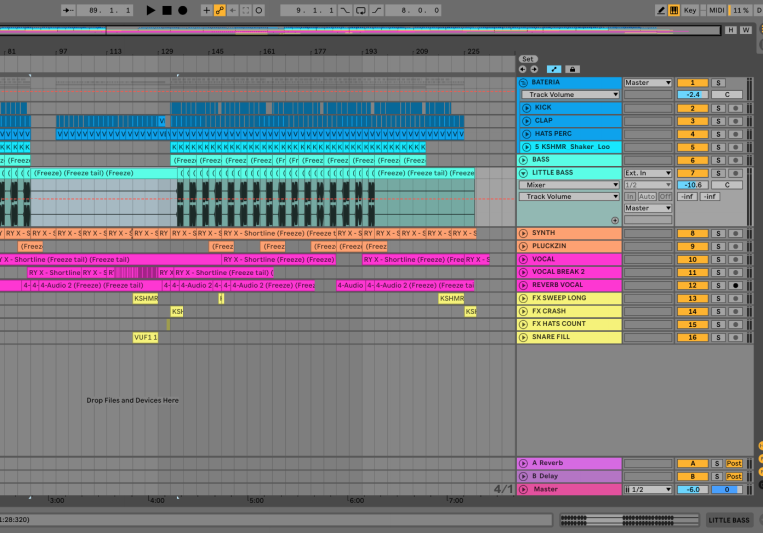This screenshot has height=533, width=763.
Task: Click the H overview height button
Action: (730, 30)
